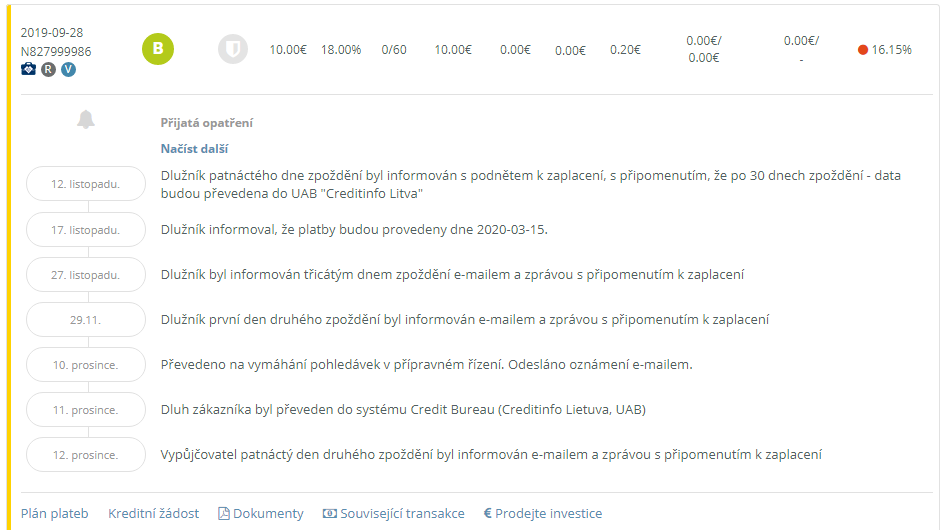
Task: Click Načíst další to load more
Action: pyautogui.click(x=194, y=148)
